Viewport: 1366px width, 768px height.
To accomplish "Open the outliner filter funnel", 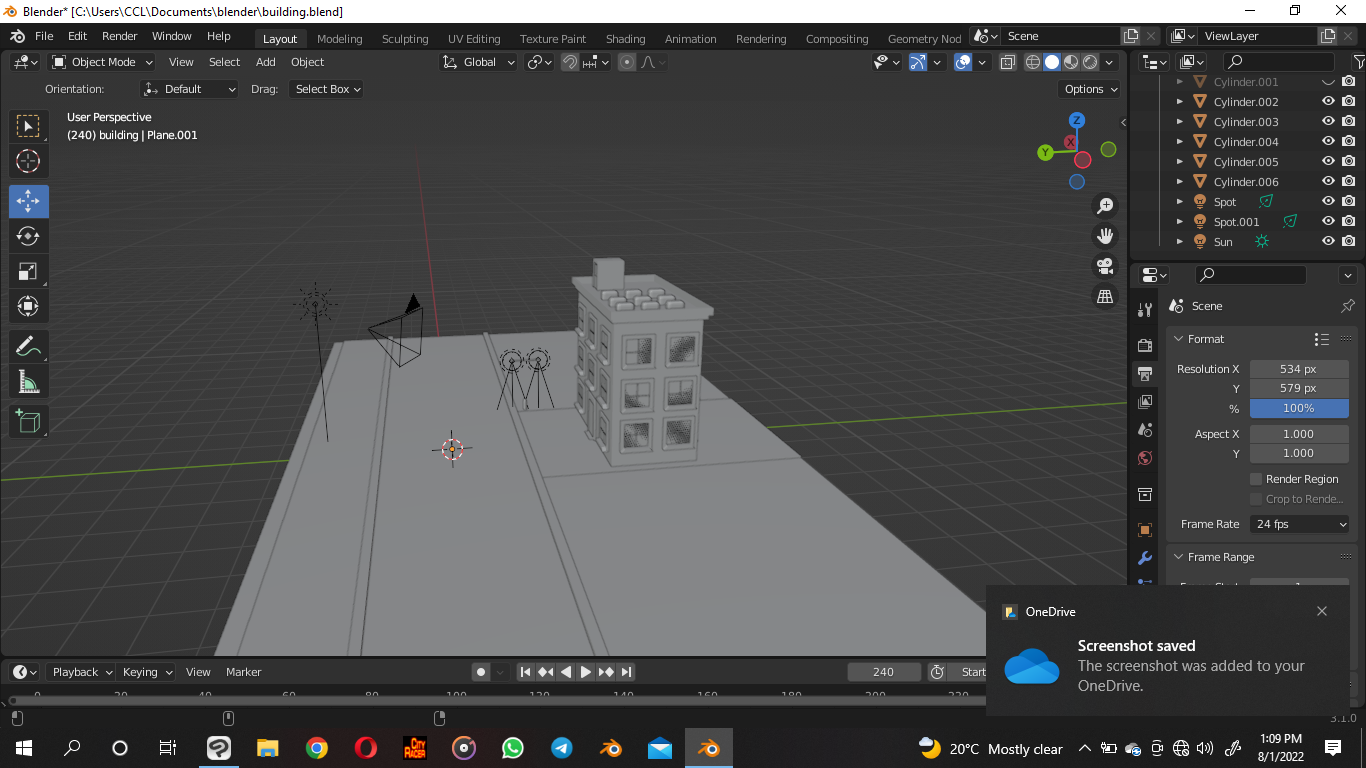I will coord(1359,62).
